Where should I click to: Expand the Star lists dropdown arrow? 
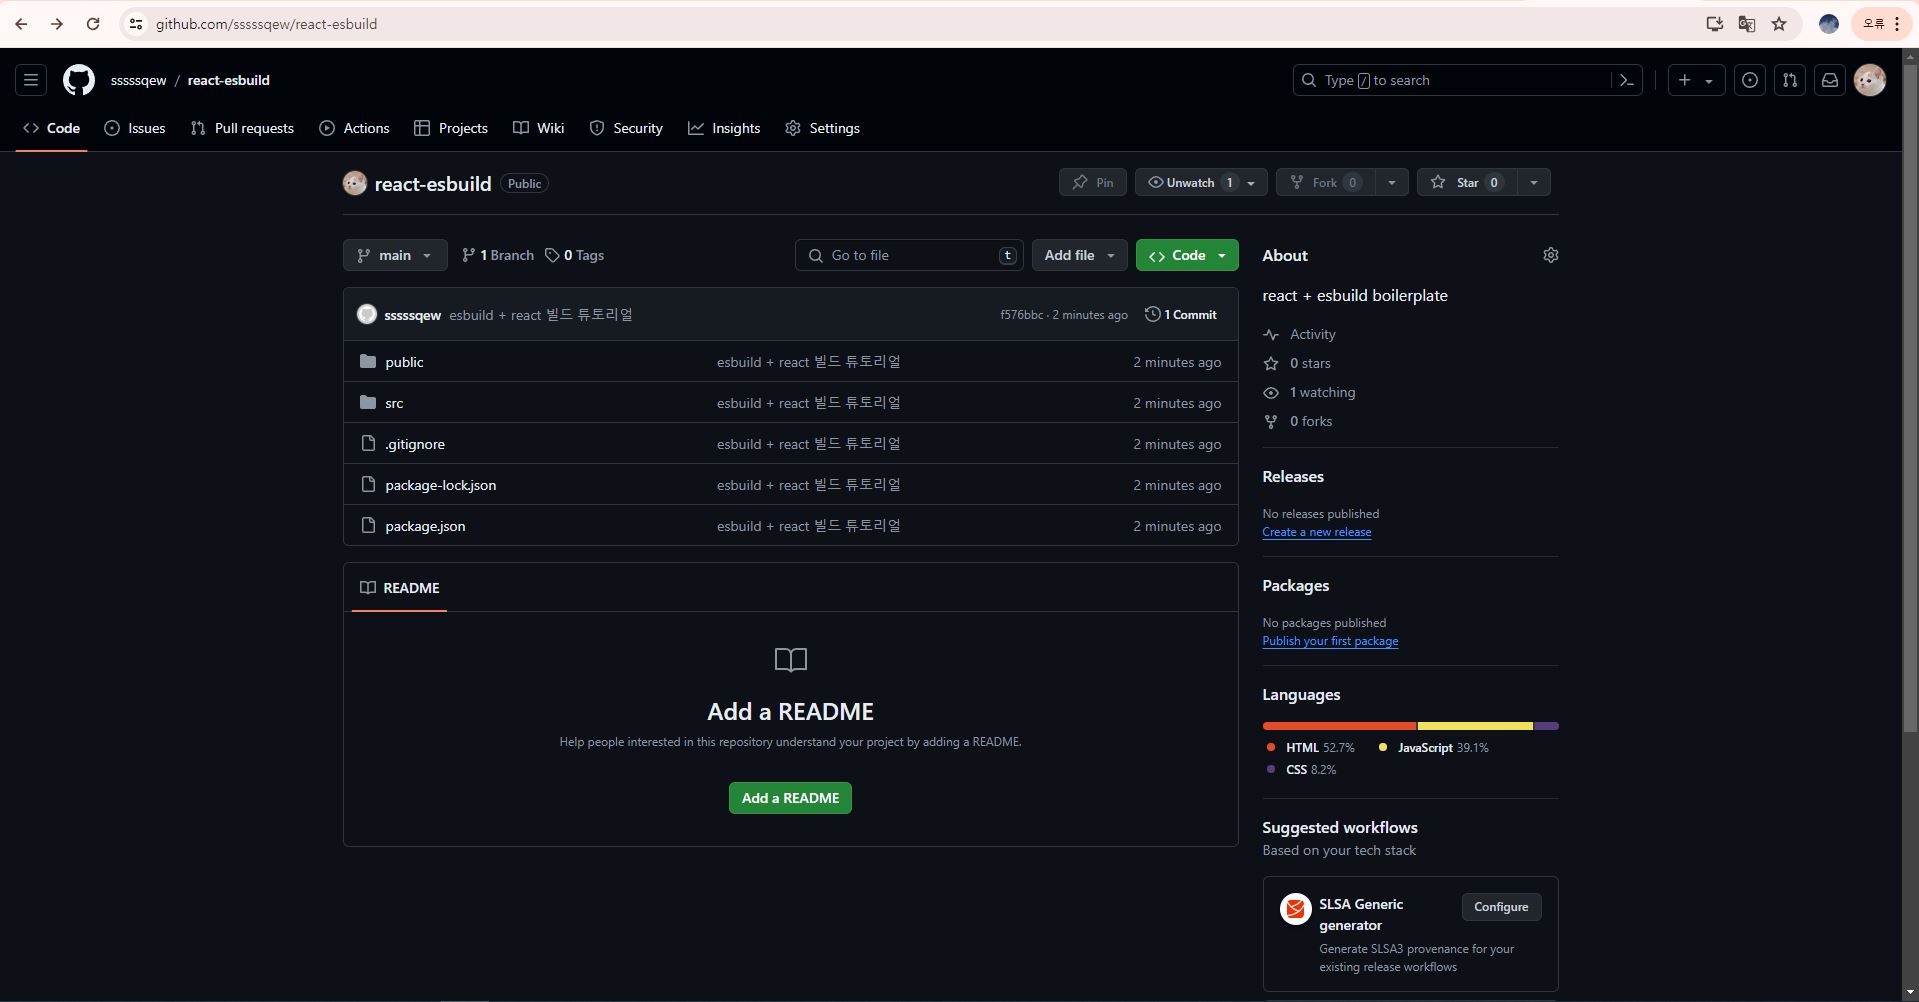(1534, 182)
